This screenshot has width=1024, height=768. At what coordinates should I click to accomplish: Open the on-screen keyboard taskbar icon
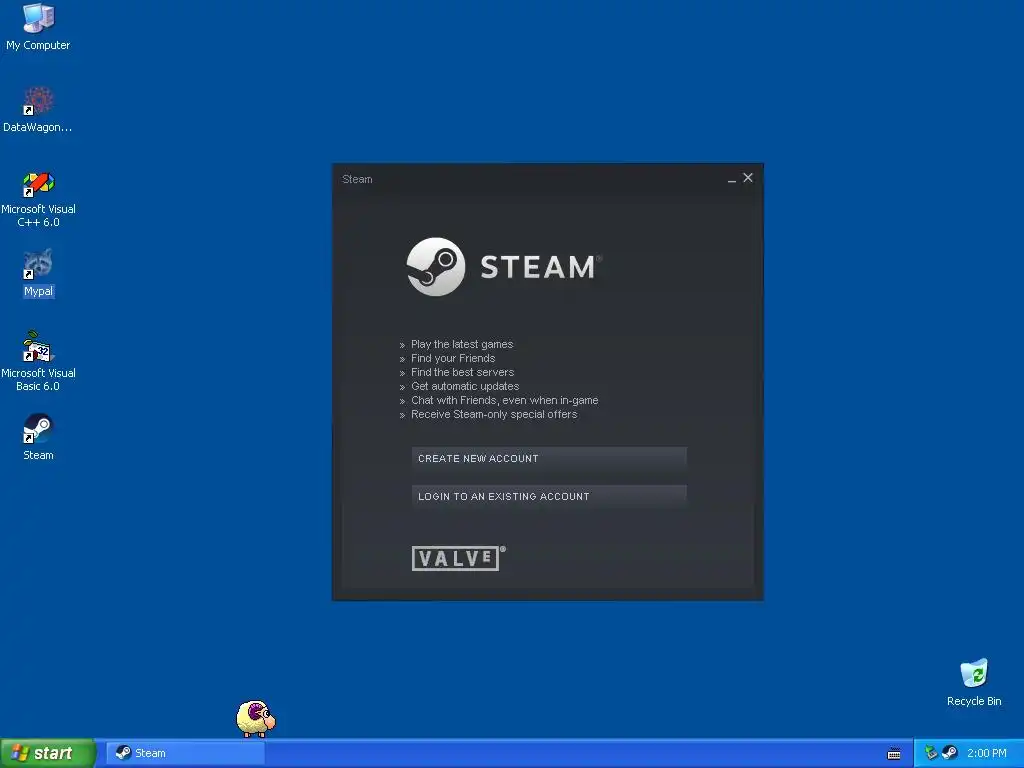coord(894,754)
